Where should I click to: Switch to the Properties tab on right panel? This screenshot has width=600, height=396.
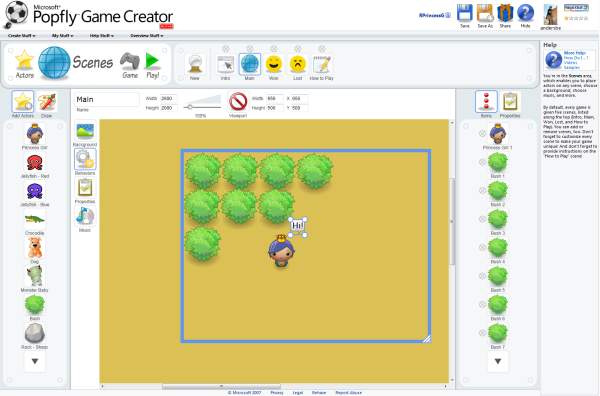510,102
